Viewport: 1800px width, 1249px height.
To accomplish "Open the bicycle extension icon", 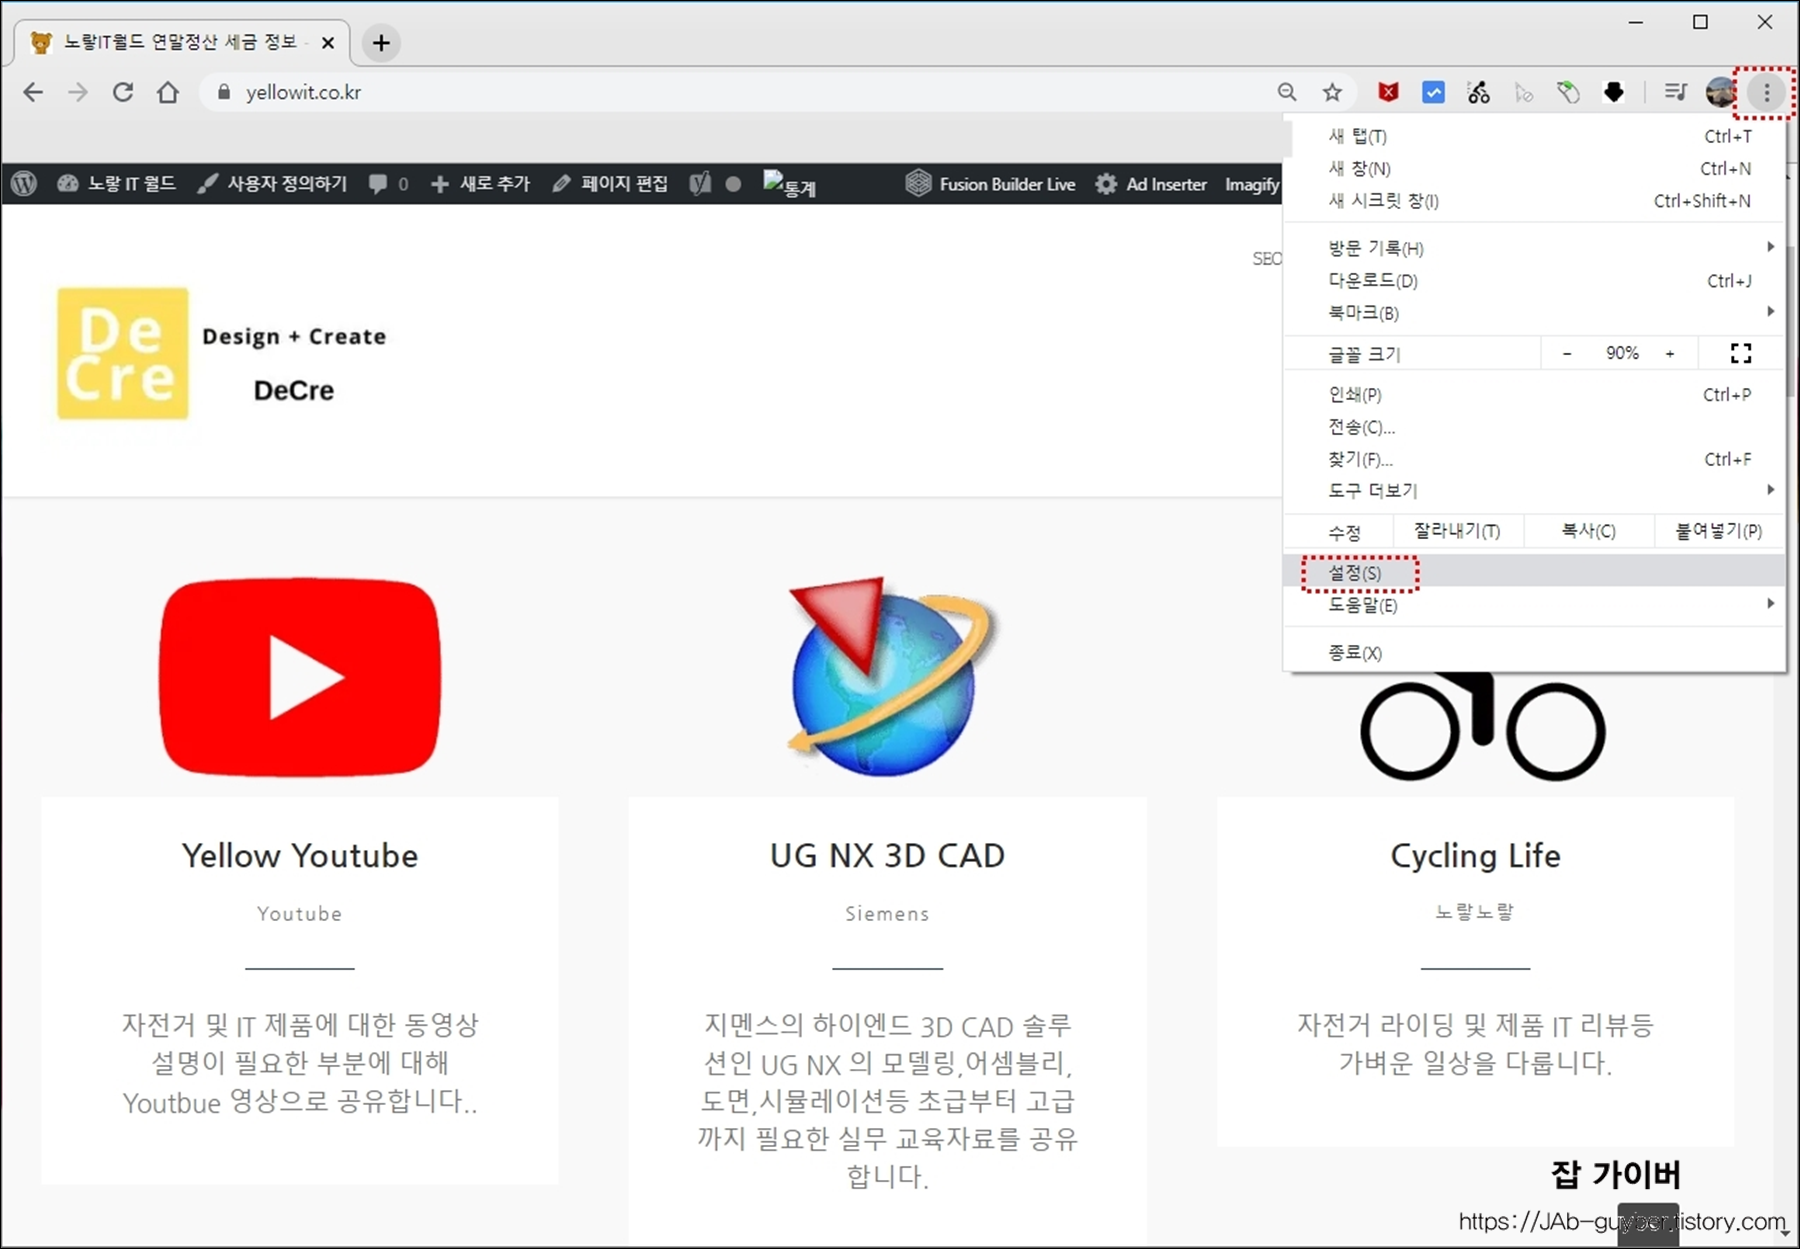I will [x=1478, y=93].
